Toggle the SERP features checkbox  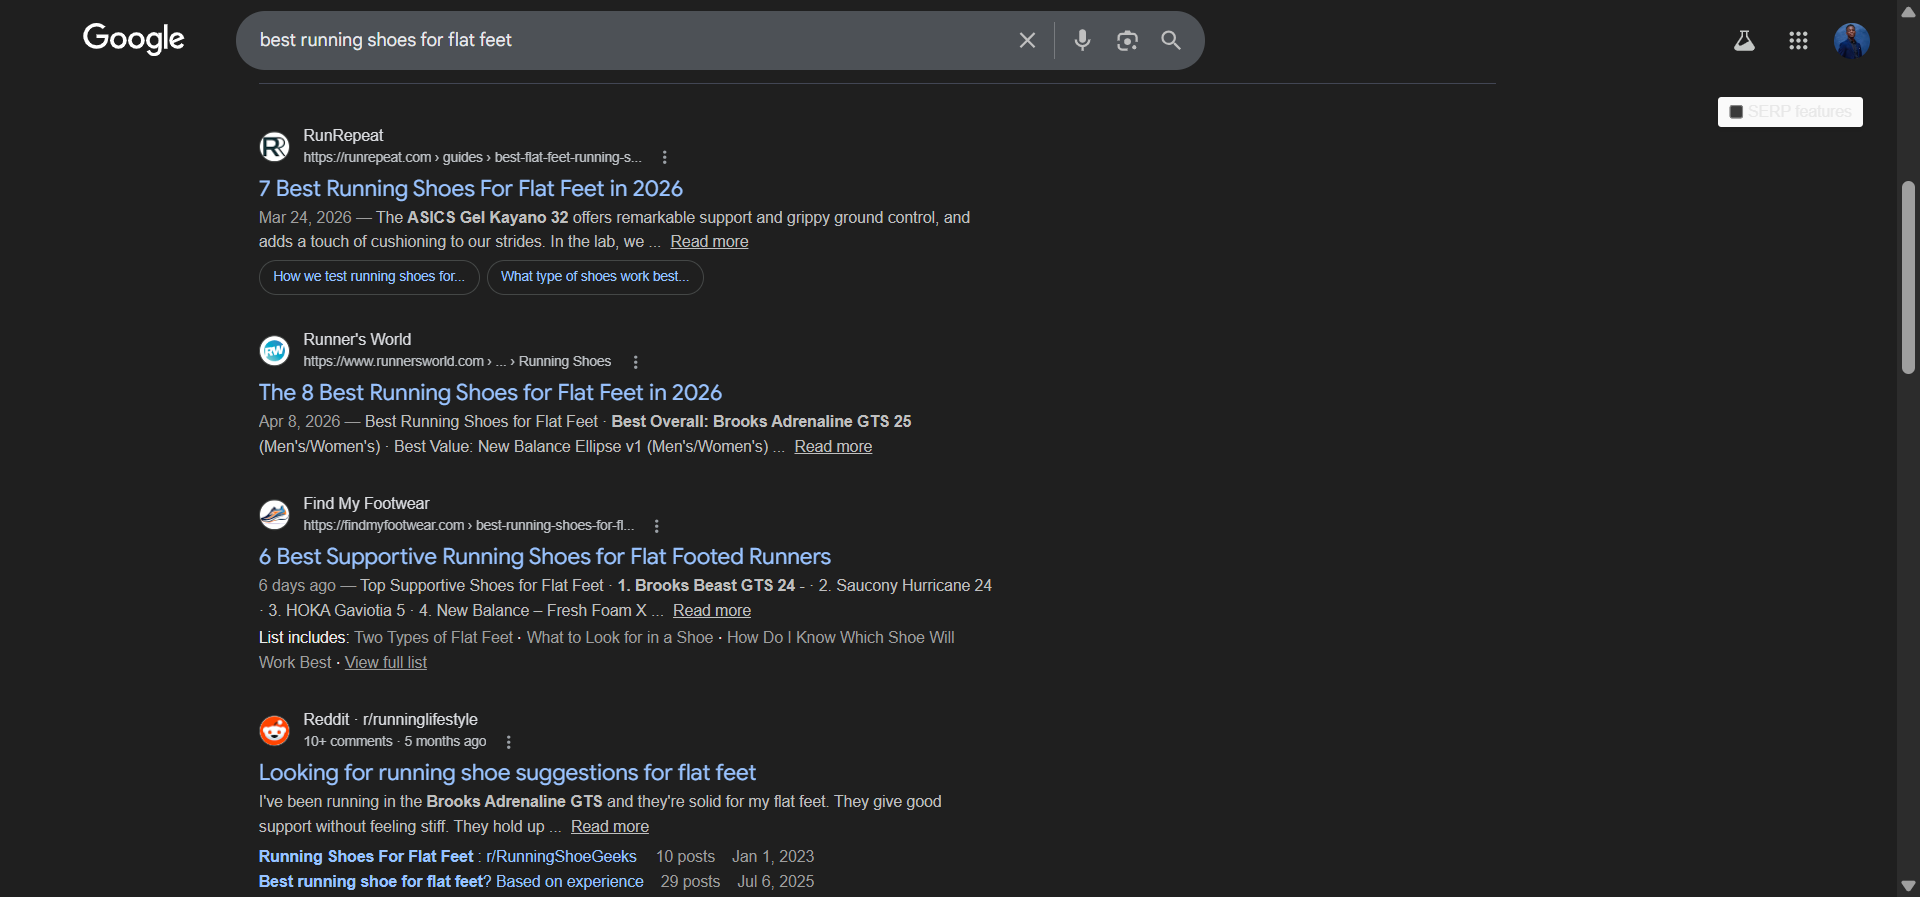pyautogui.click(x=1736, y=112)
